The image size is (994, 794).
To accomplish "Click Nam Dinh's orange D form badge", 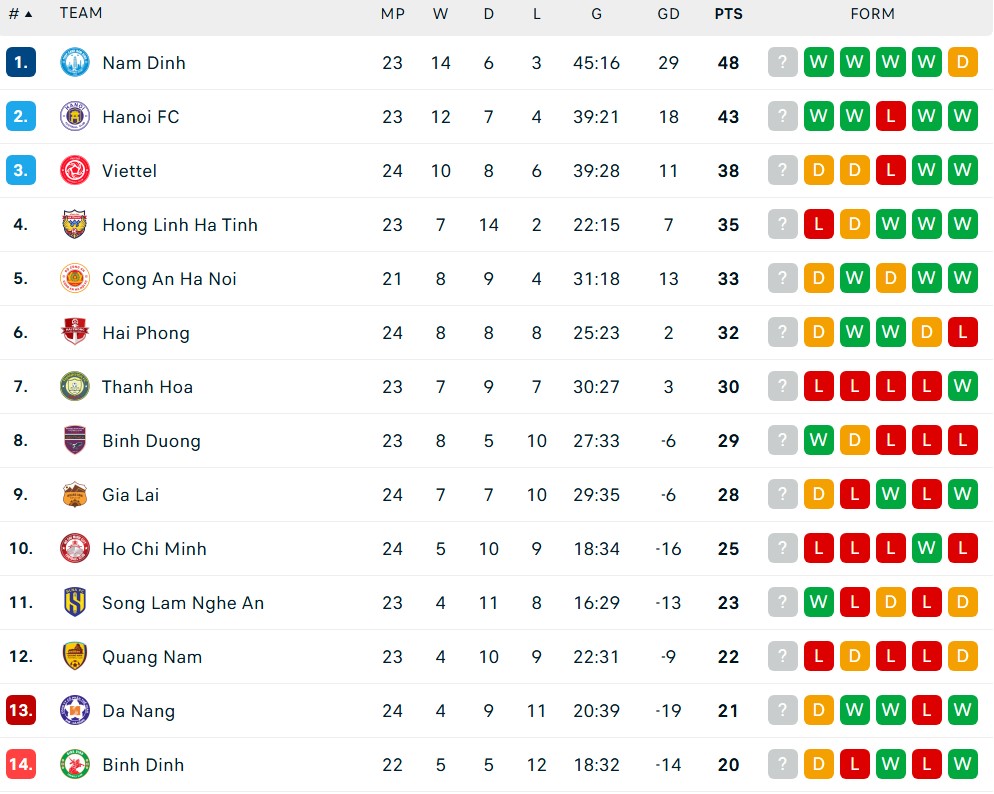I will point(963,62).
